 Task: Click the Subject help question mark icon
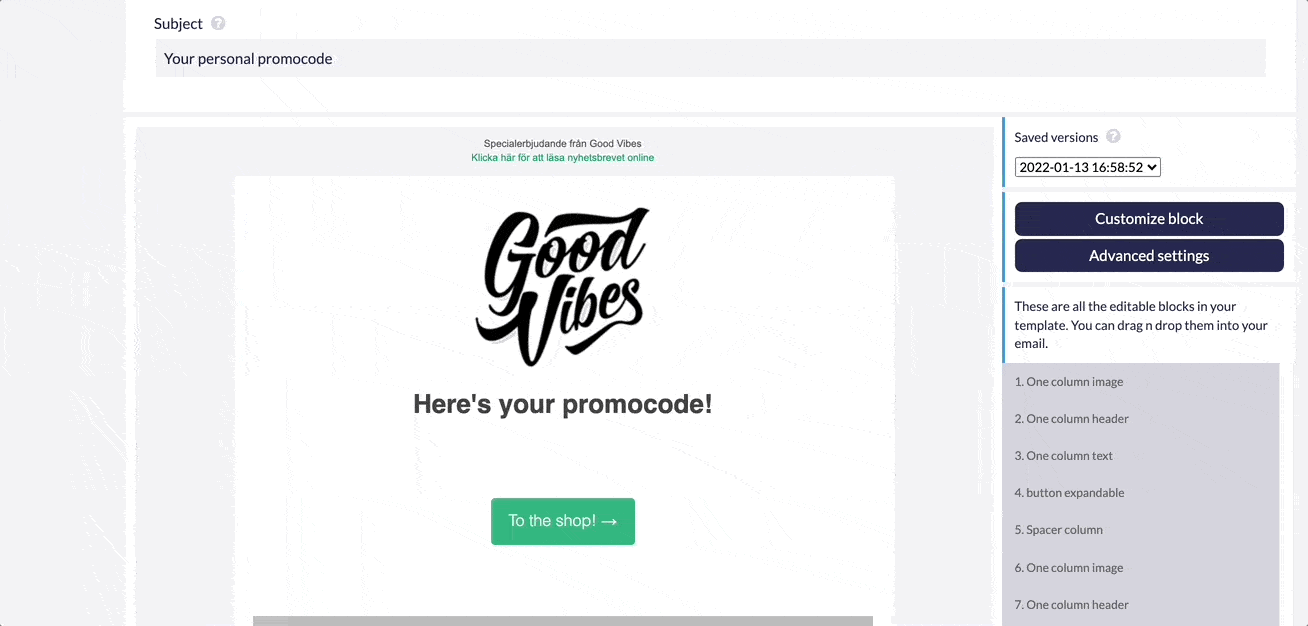point(218,23)
